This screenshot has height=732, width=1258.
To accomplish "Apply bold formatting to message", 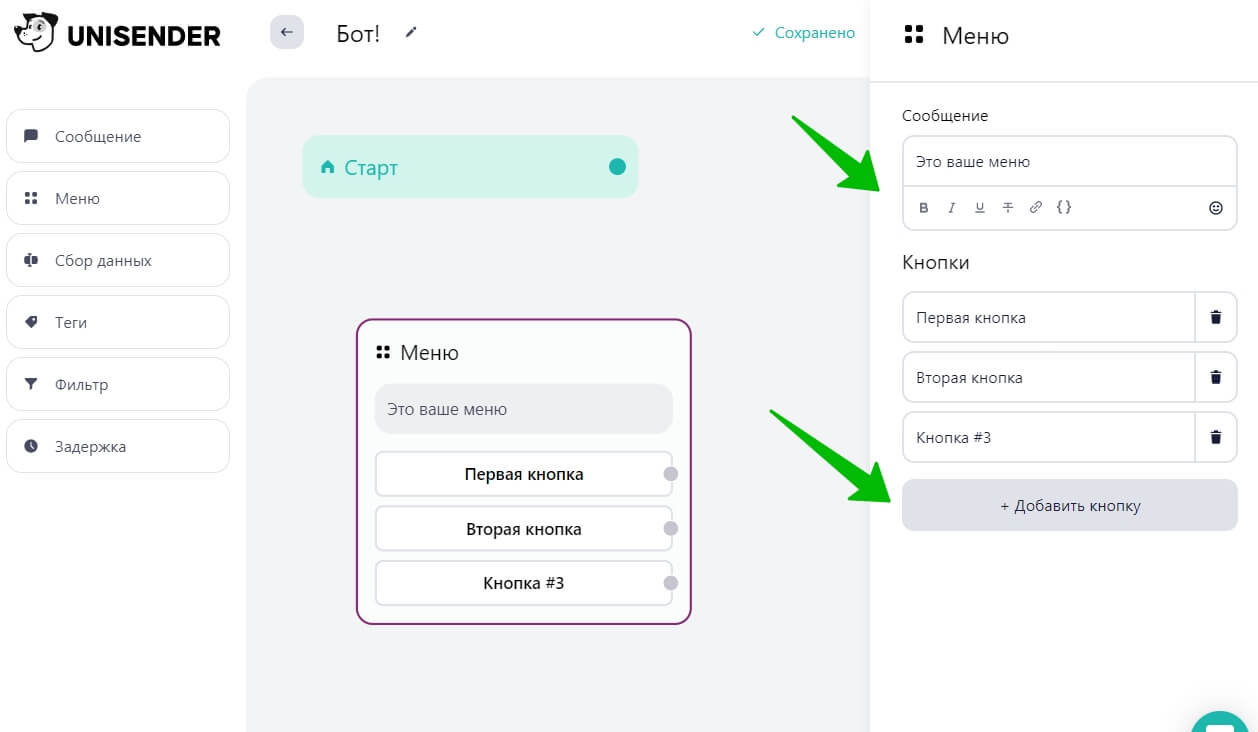I will (924, 208).
